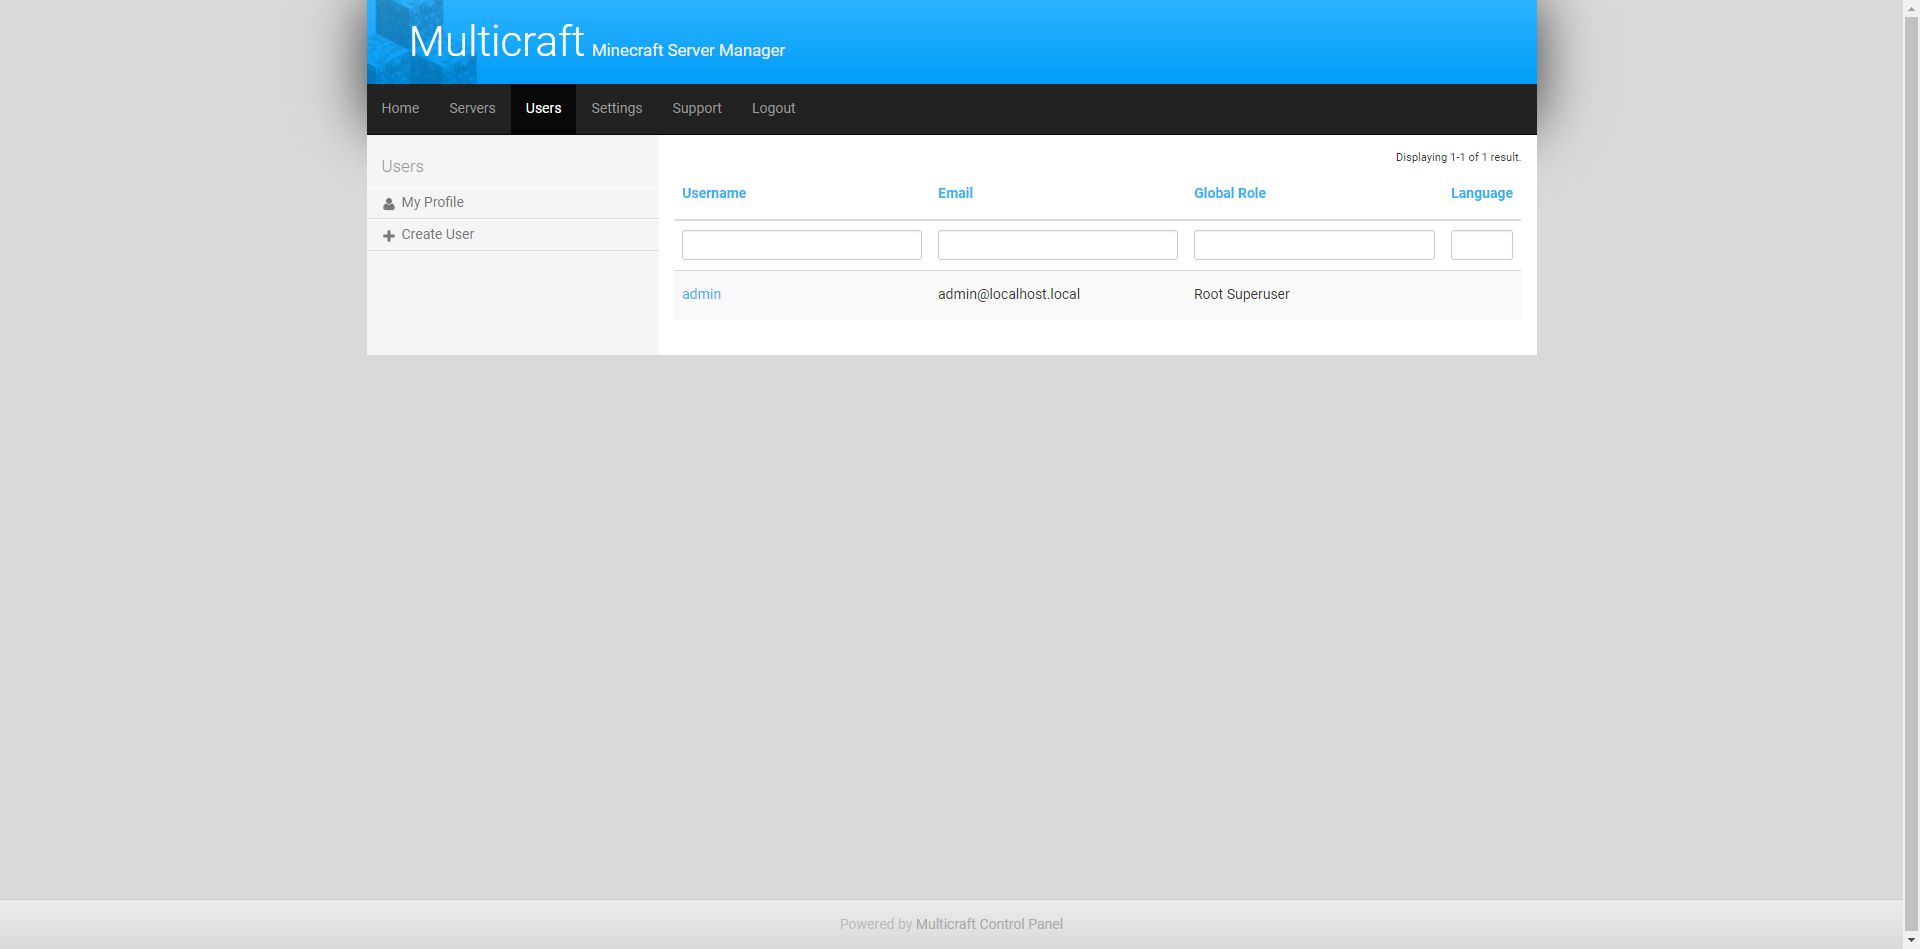Go to the Servers tab
Viewport: 1920px width, 949px height.
coord(472,109)
